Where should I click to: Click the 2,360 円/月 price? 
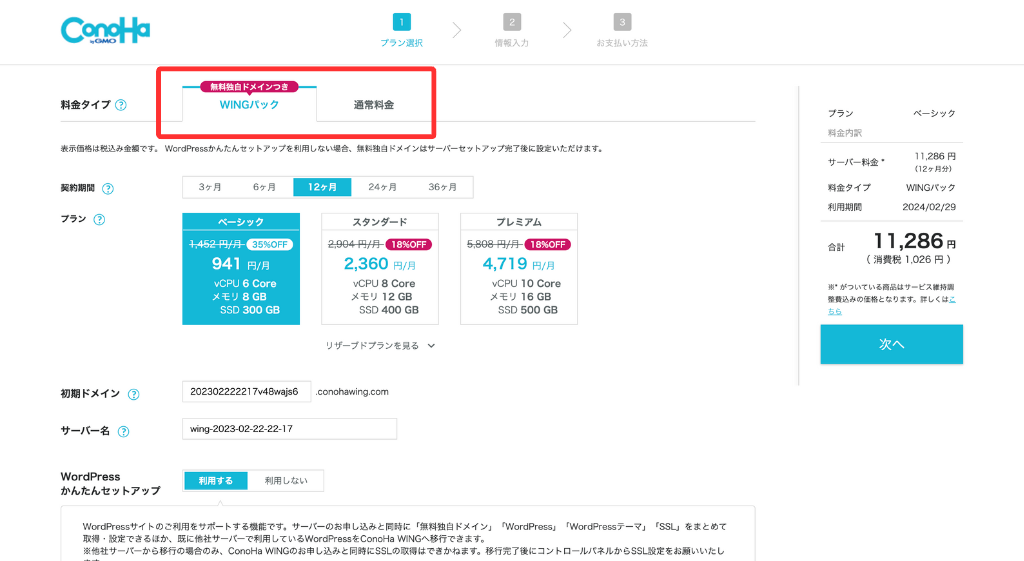click(380, 264)
